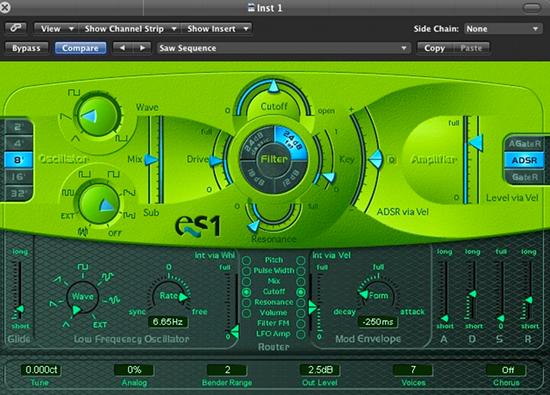Click the LFO Rate knob
This screenshot has width=550, height=395.
coord(169,296)
